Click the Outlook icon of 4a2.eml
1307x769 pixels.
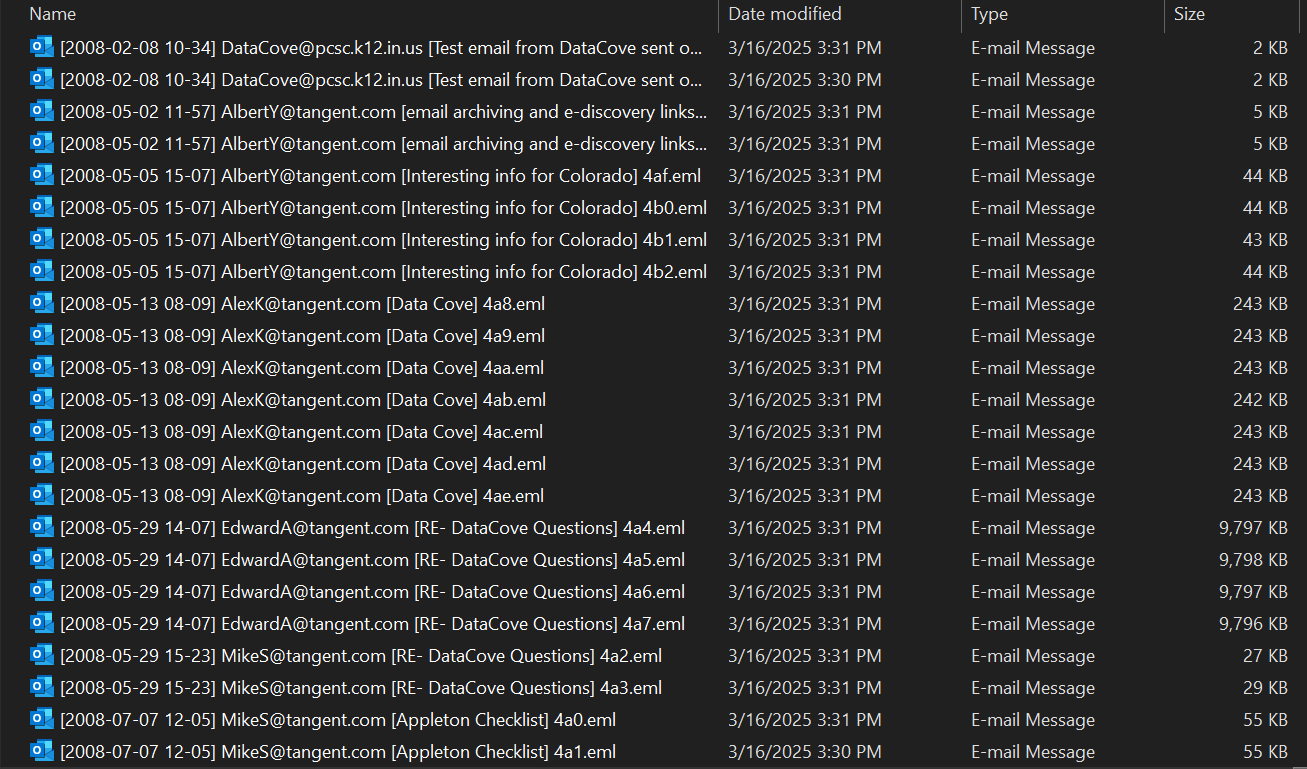tap(42, 655)
